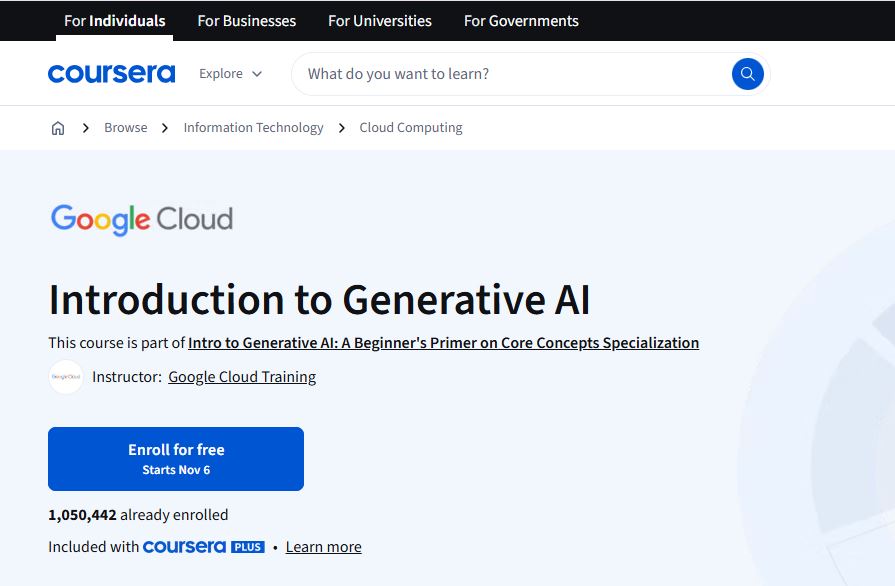This screenshot has width=895, height=586.
Task: Switch to the For Universities tab
Action: tap(379, 20)
